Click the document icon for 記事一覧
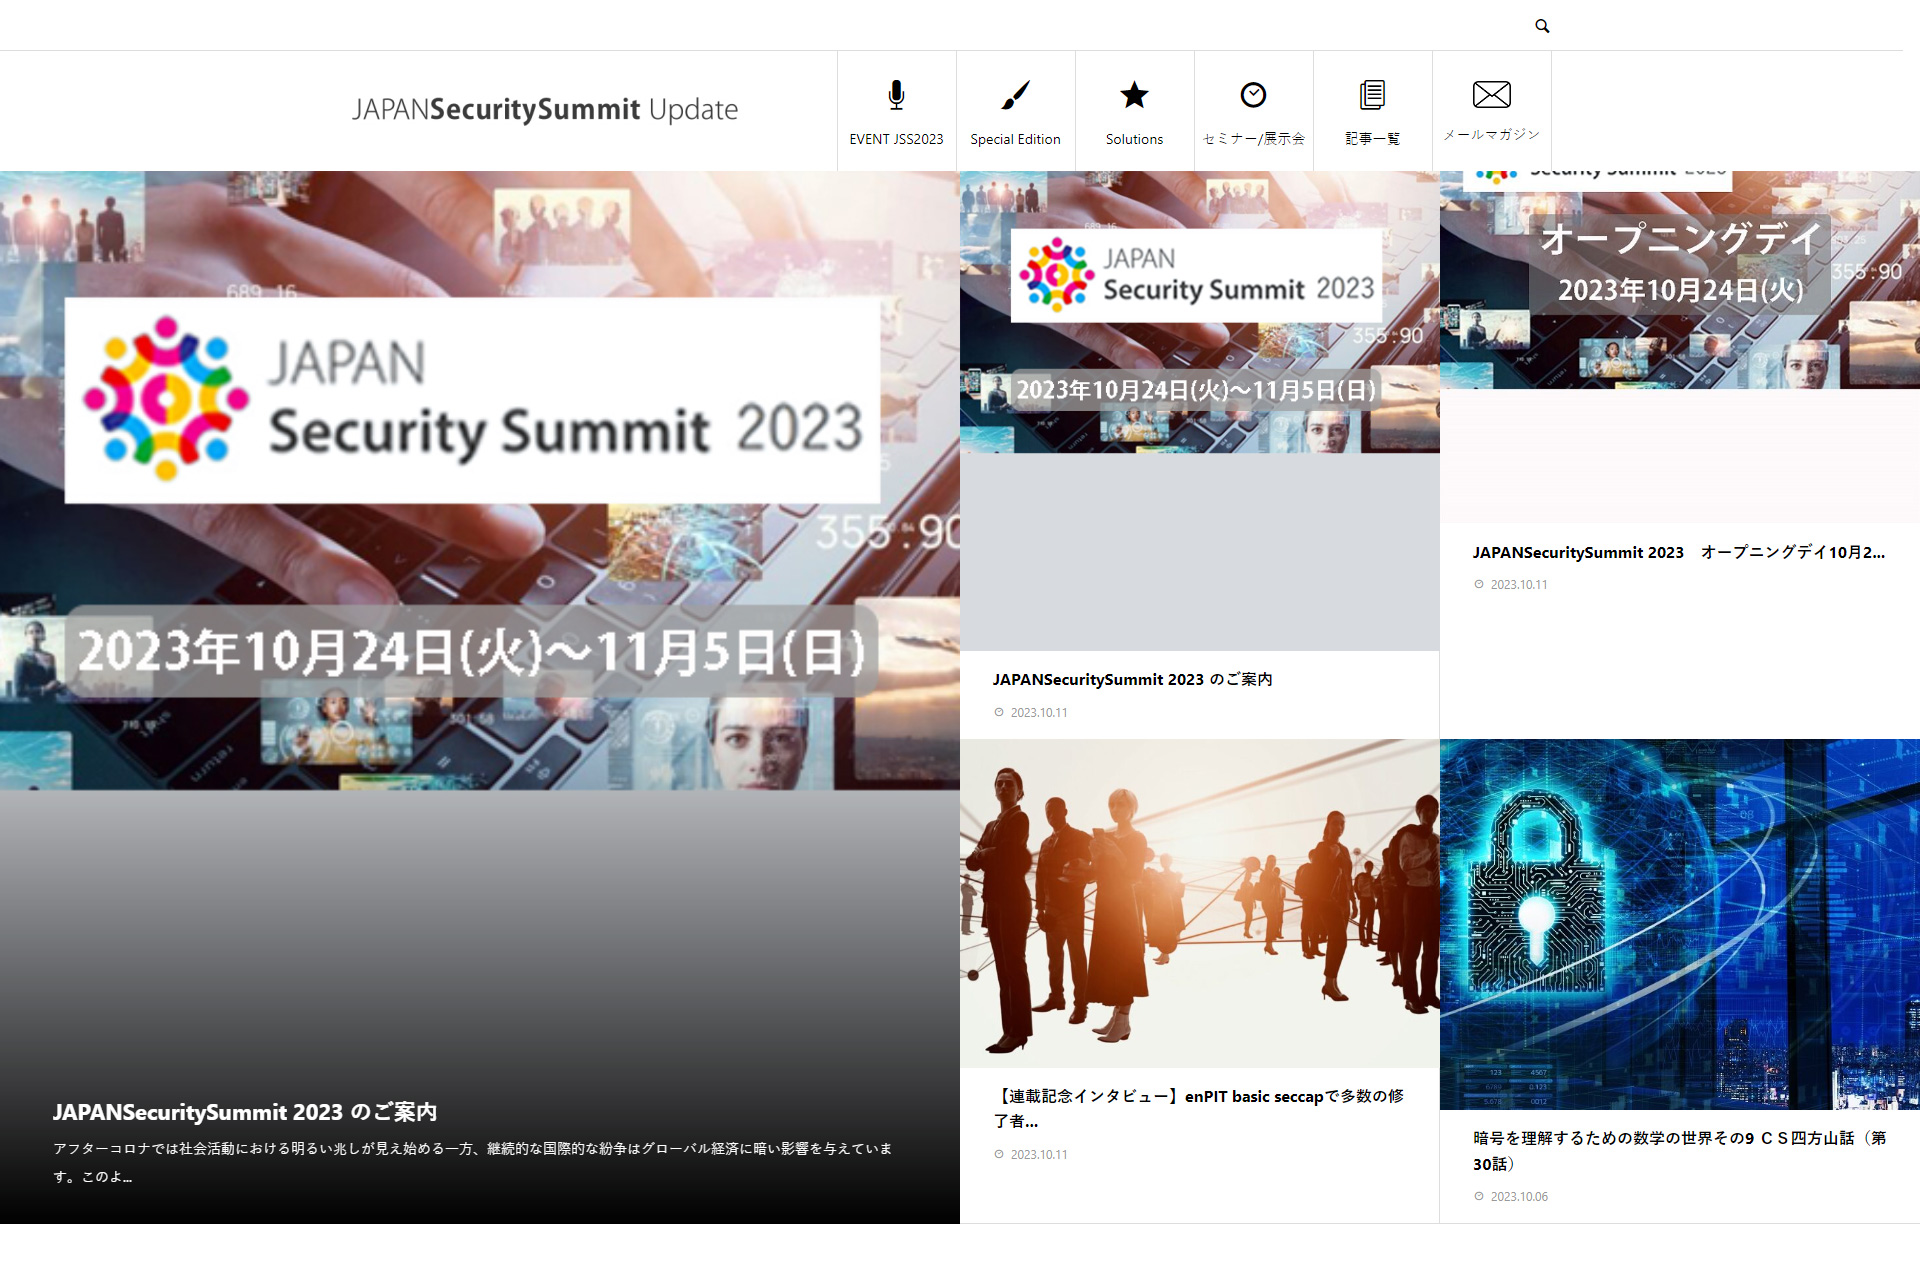This screenshot has width=1920, height=1273. (x=1372, y=95)
